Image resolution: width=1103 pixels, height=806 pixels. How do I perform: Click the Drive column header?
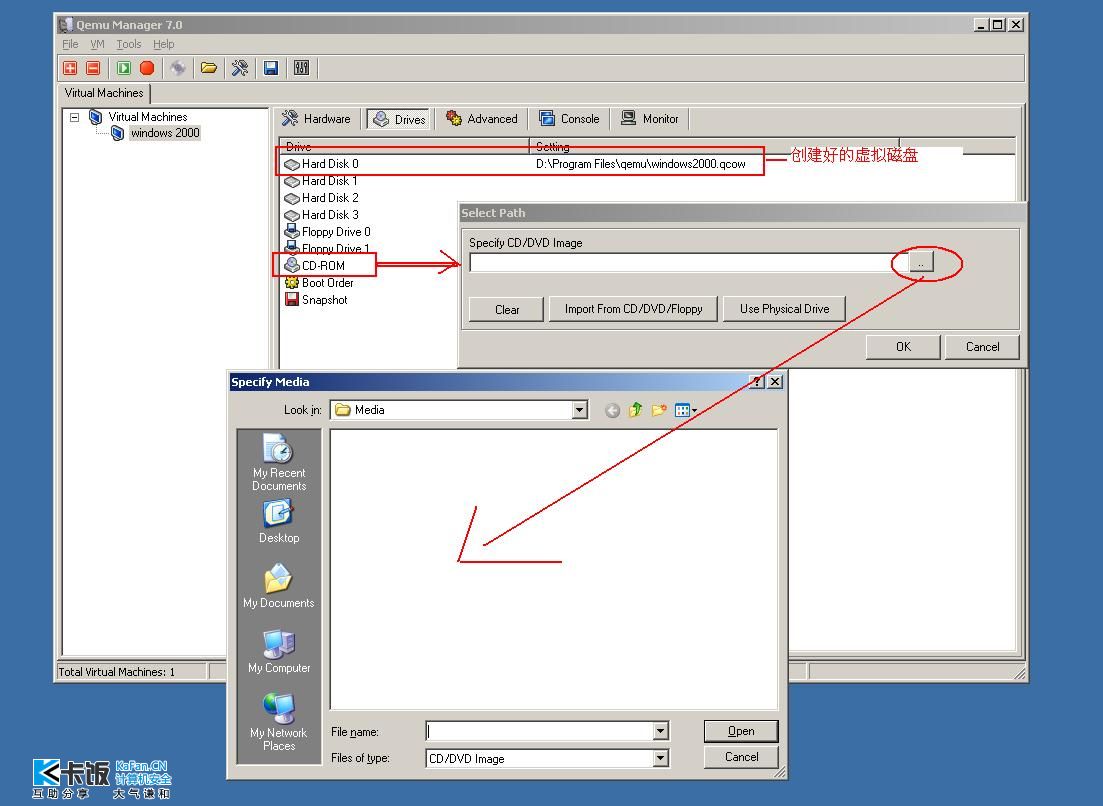pos(404,146)
